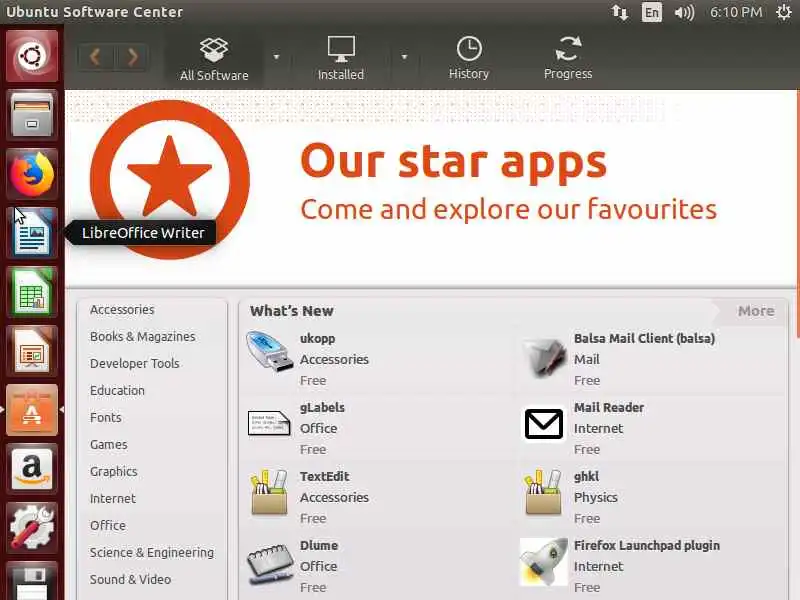This screenshot has width=800, height=600.
Task: Expand Installed dropdown arrow
Action: (404, 57)
